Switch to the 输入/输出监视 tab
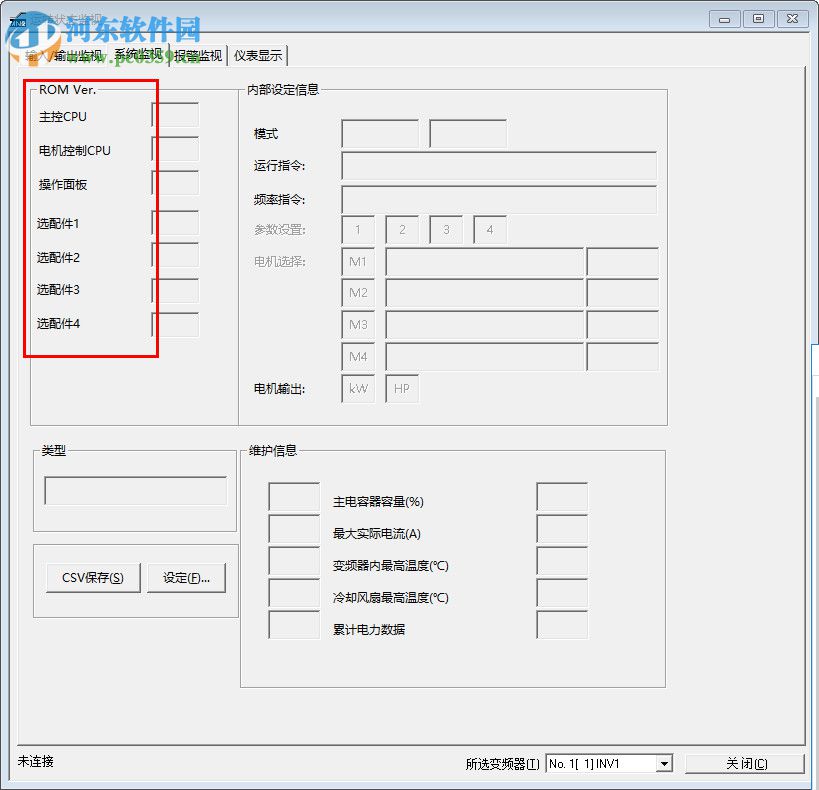The height and width of the screenshot is (790, 819). click(60, 55)
